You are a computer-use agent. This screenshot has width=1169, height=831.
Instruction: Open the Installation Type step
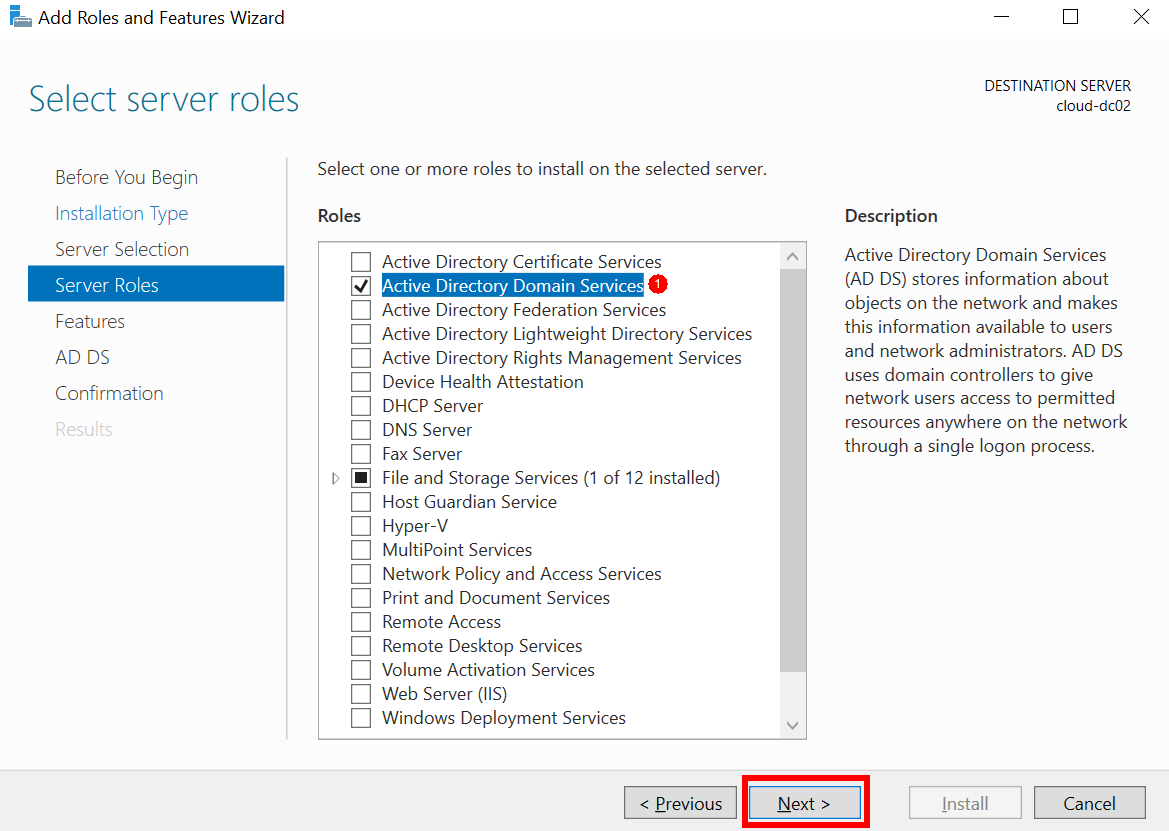click(122, 213)
